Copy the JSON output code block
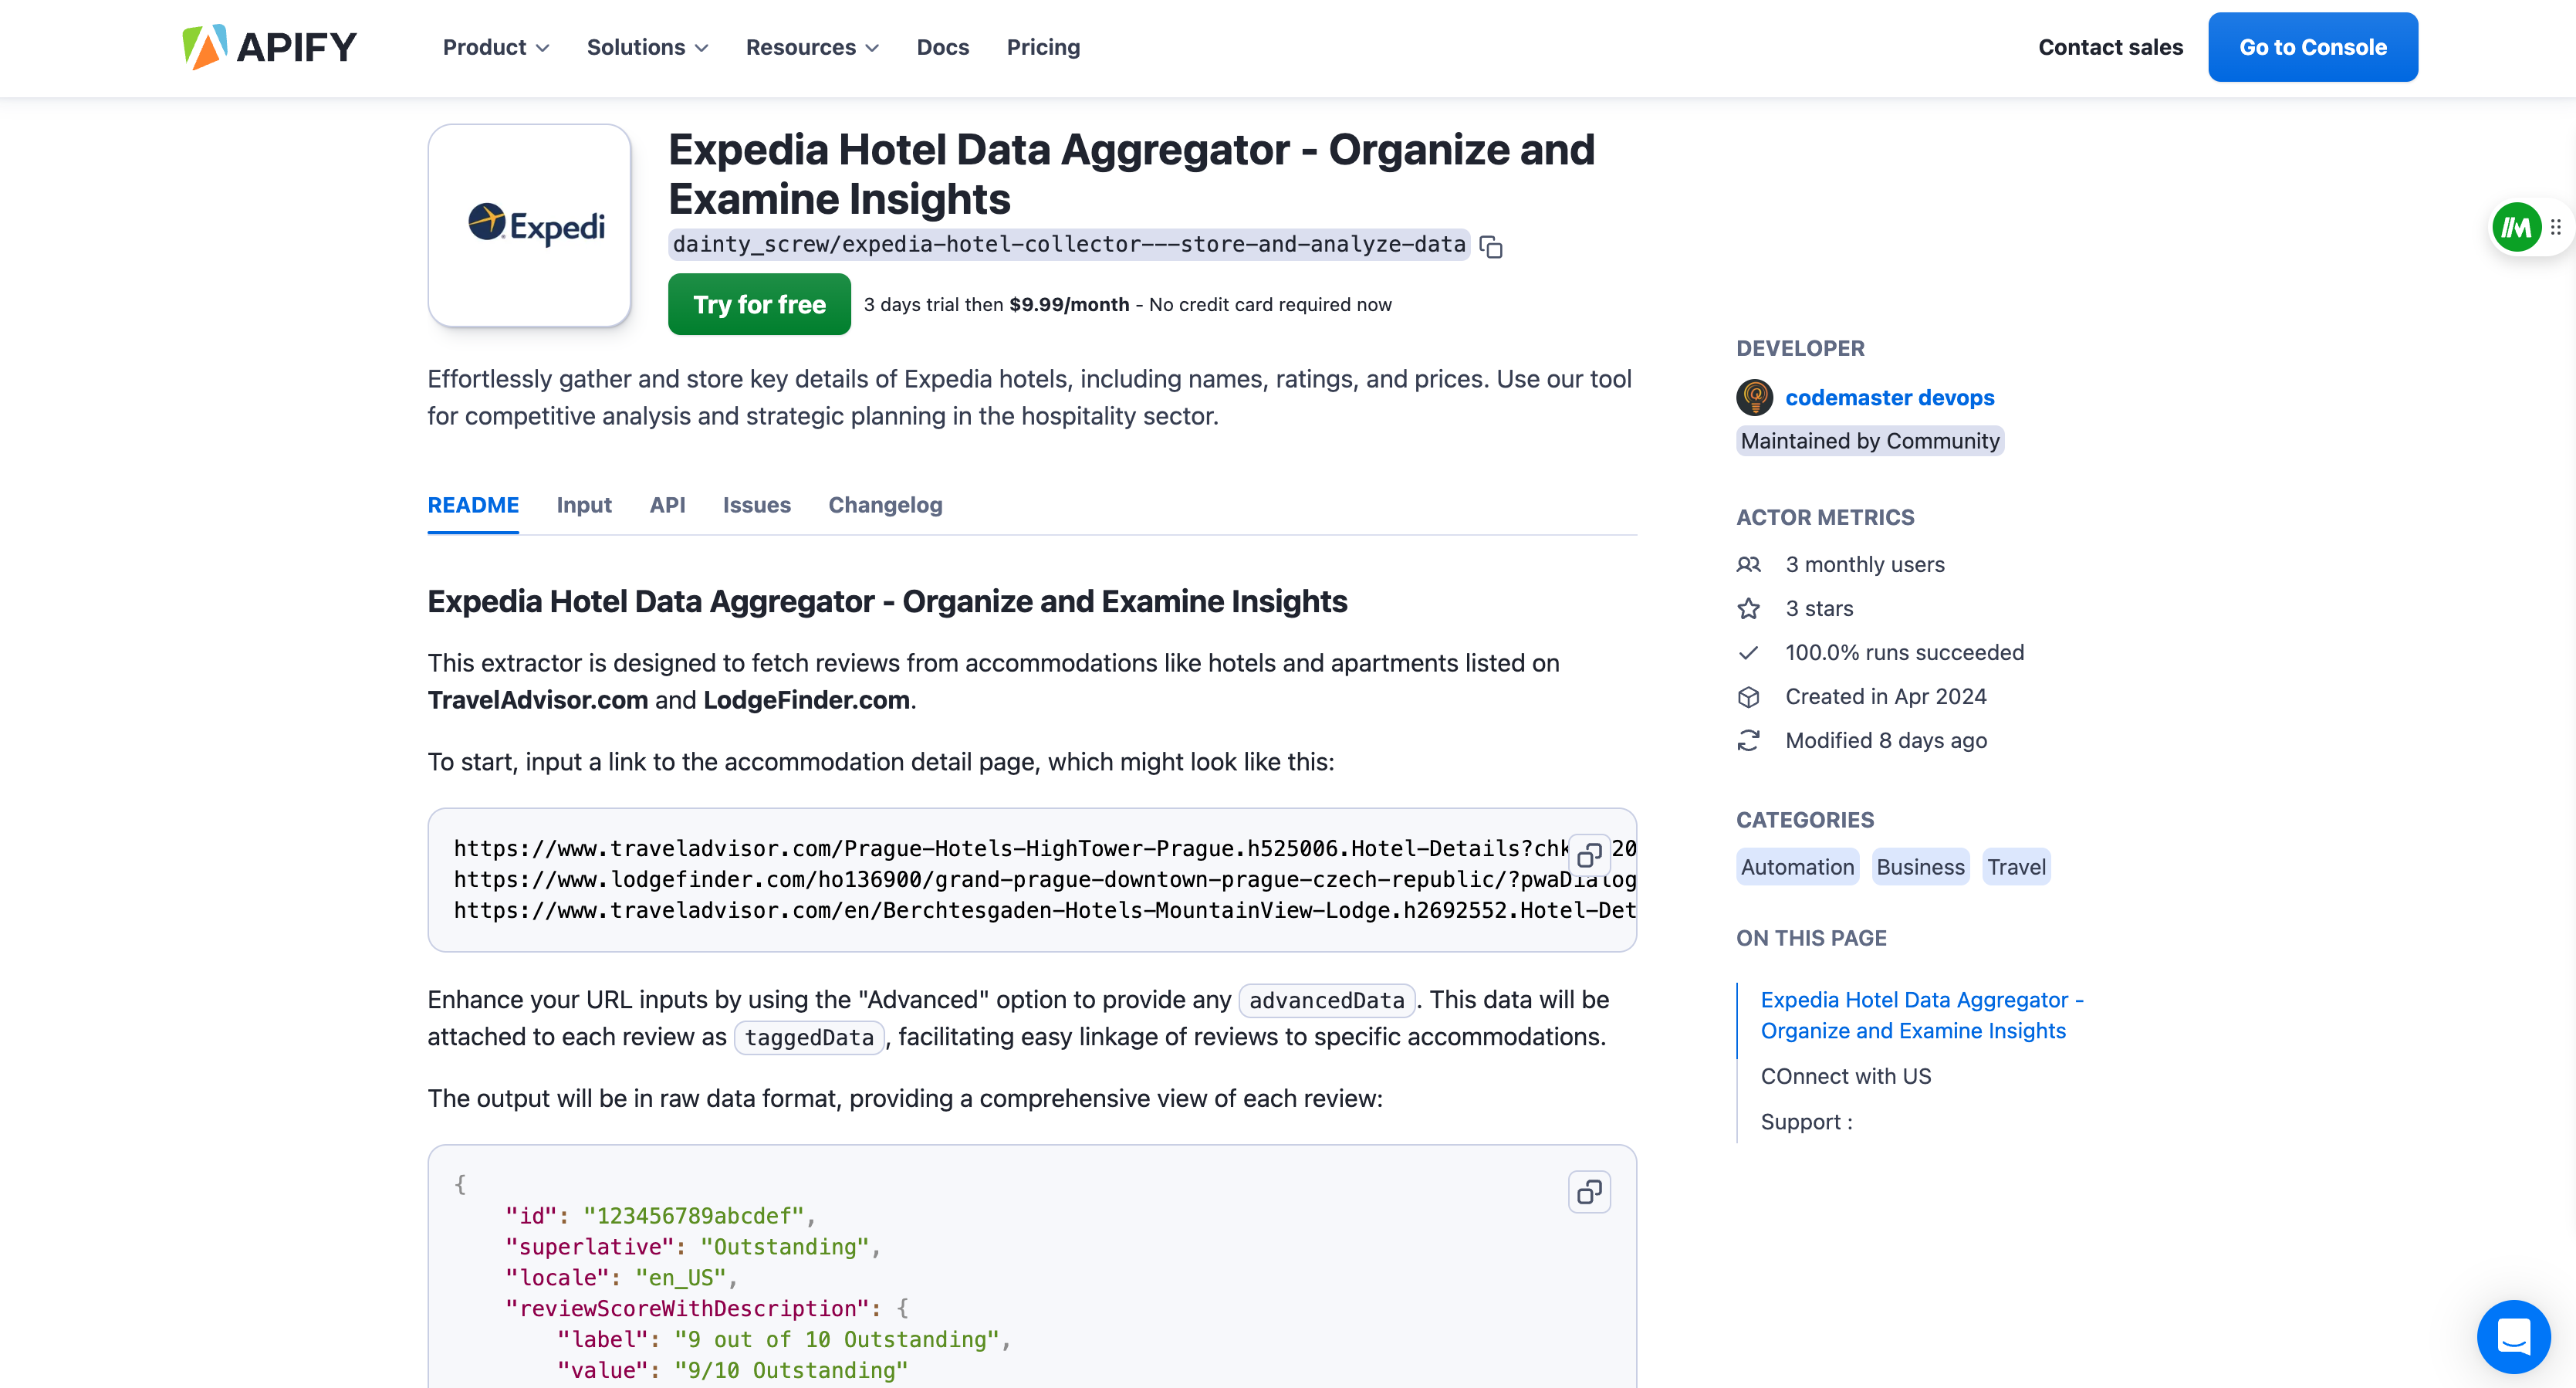2576x1388 pixels. (1589, 1191)
